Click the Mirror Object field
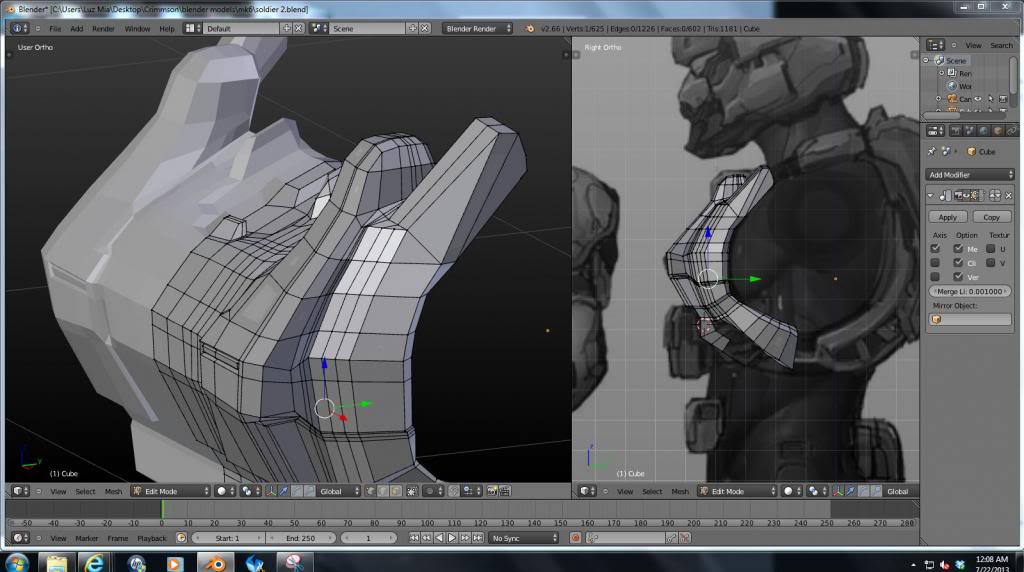The width and height of the screenshot is (1024, 572). [970, 319]
